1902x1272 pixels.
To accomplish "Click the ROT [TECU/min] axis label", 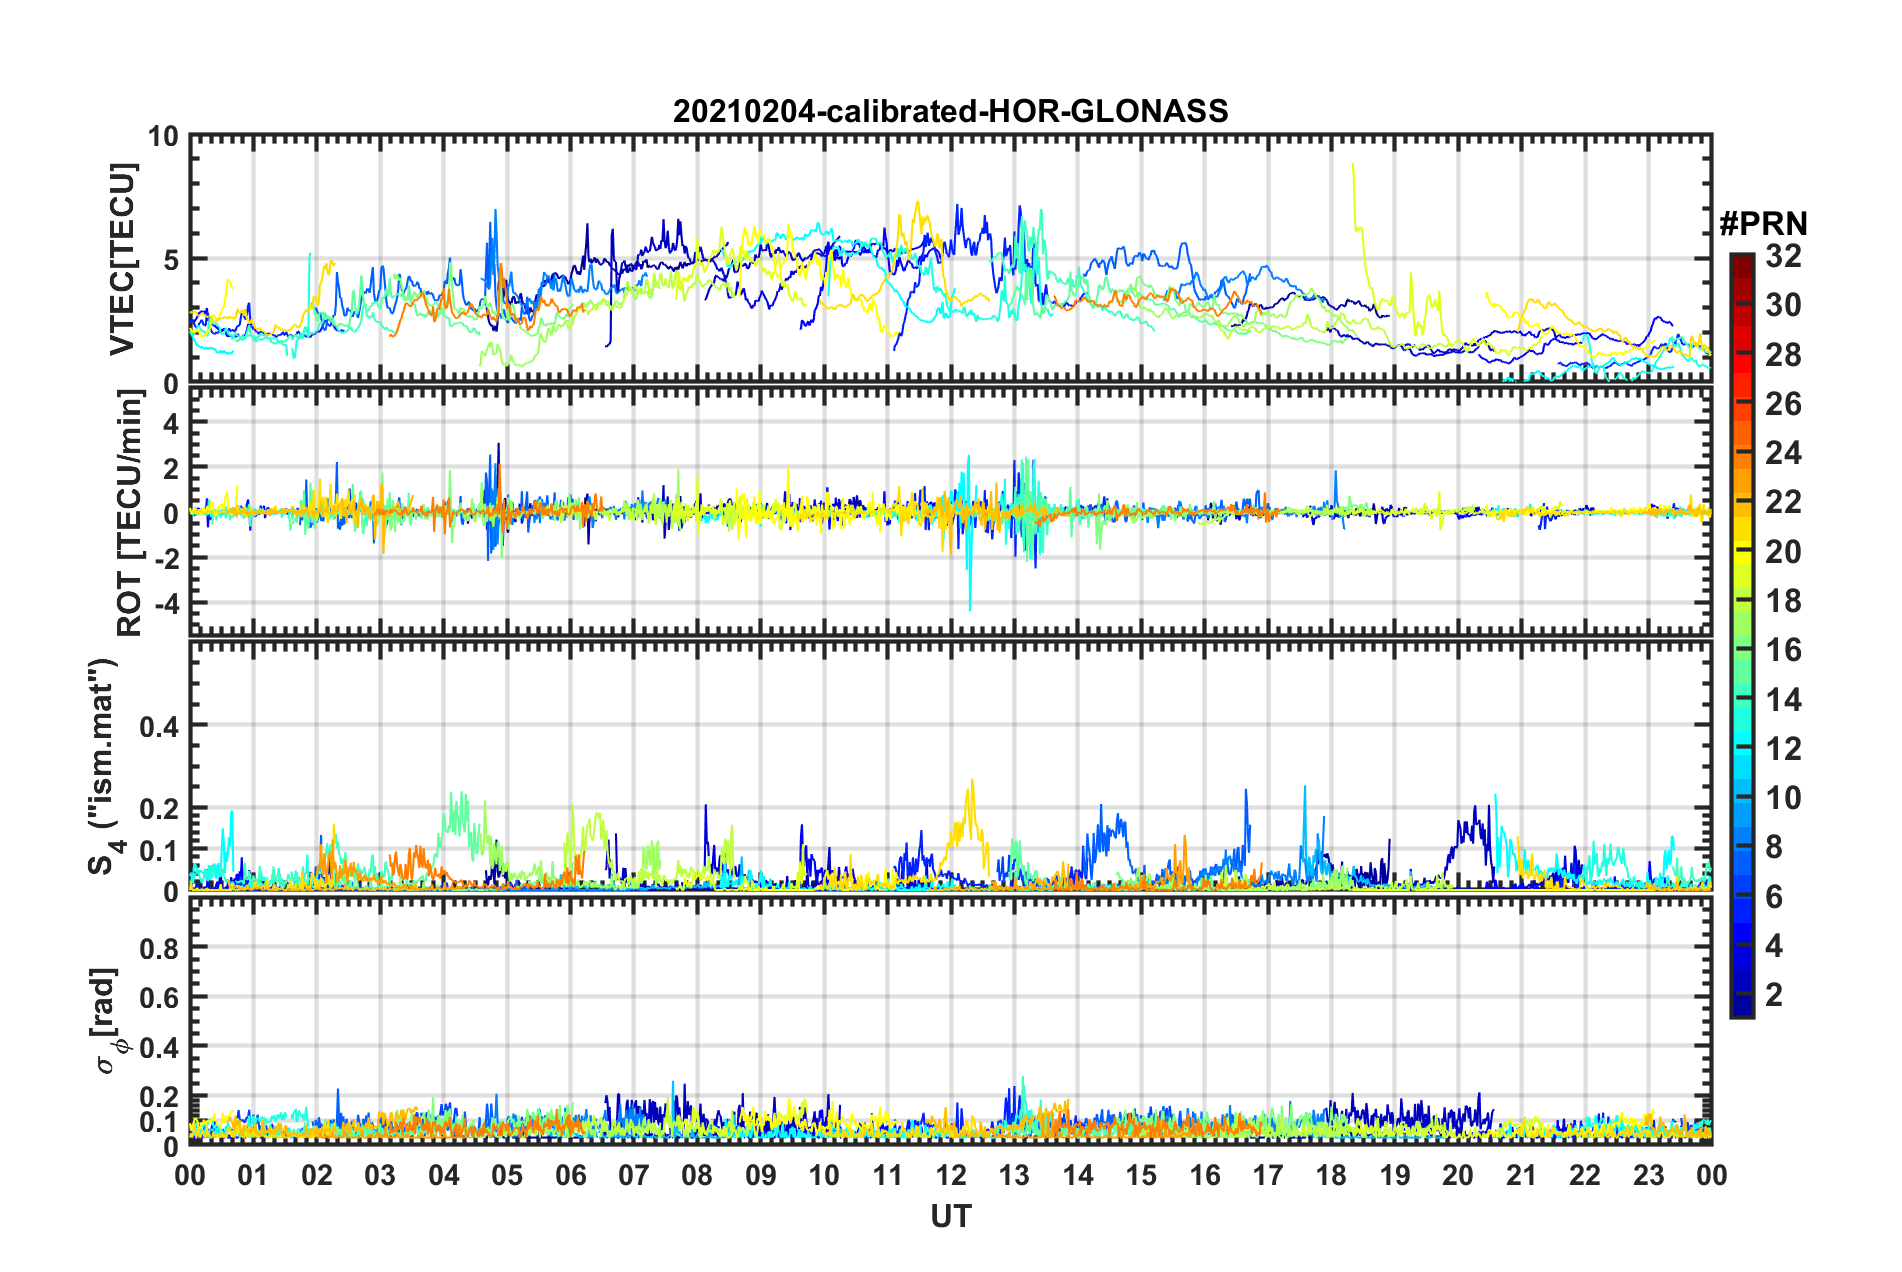I will pos(129,513).
